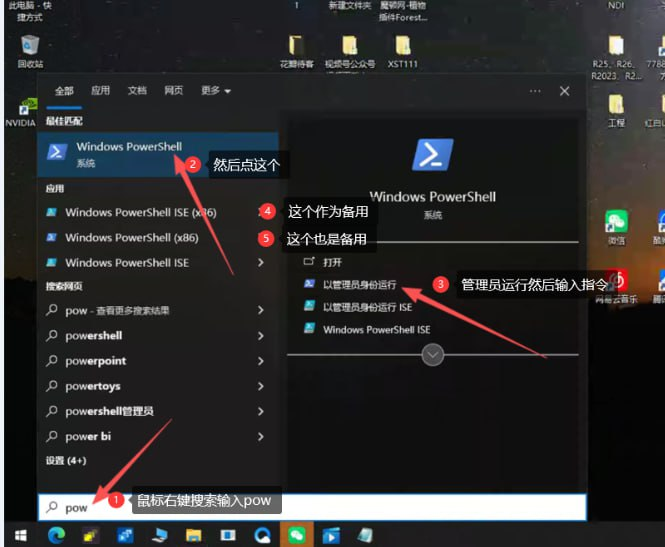Open the 设置 (4+) results group
The height and width of the screenshot is (547, 665).
[x=66, y=460]
